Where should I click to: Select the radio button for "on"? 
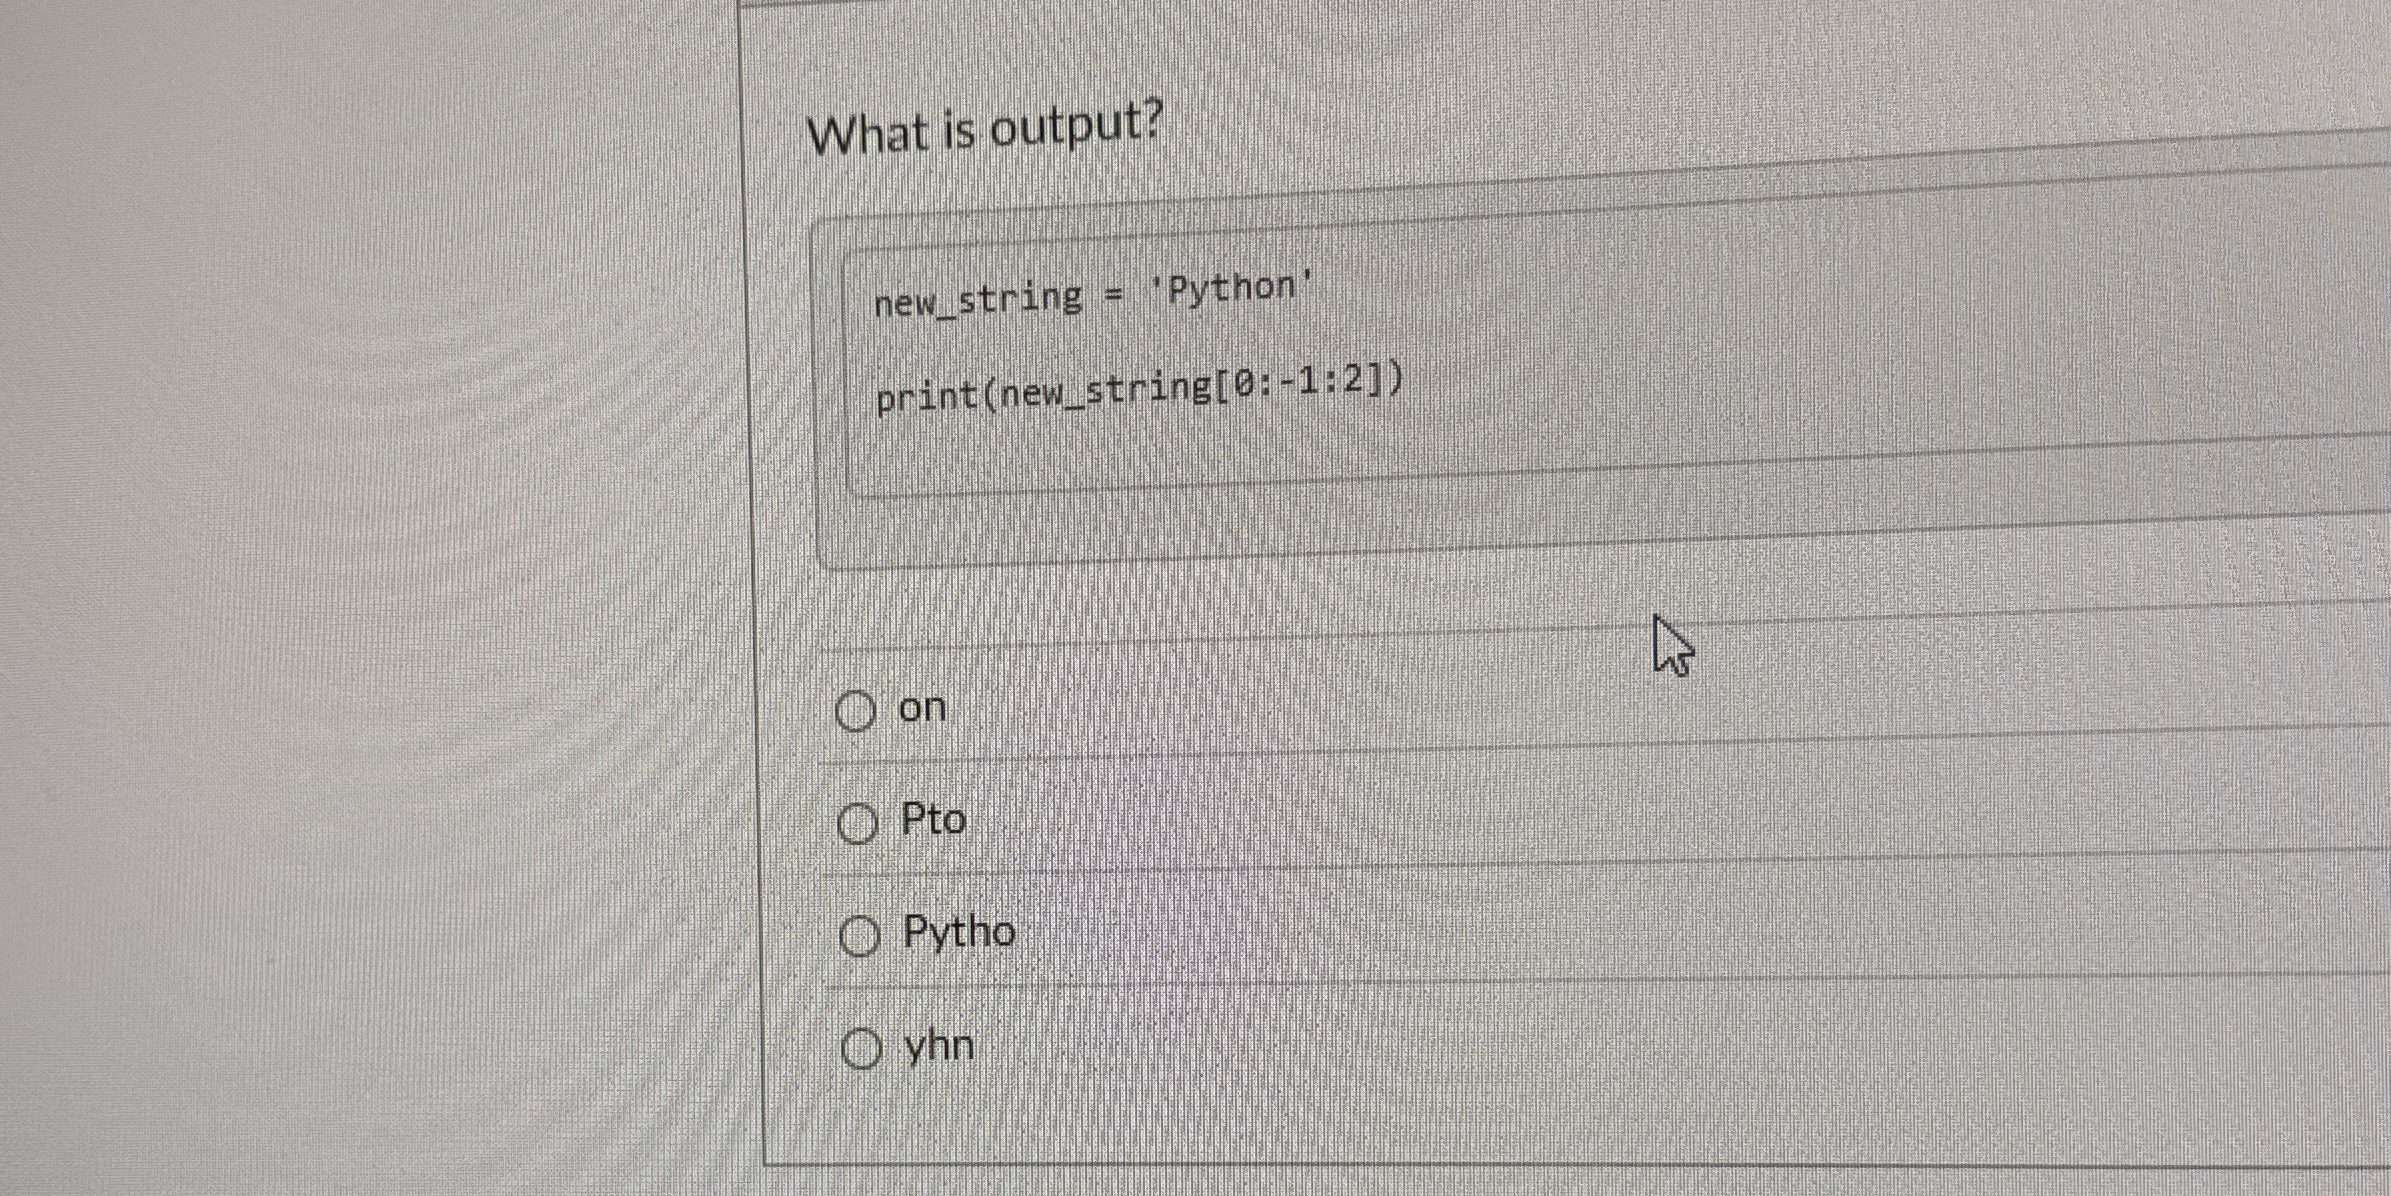858,712
